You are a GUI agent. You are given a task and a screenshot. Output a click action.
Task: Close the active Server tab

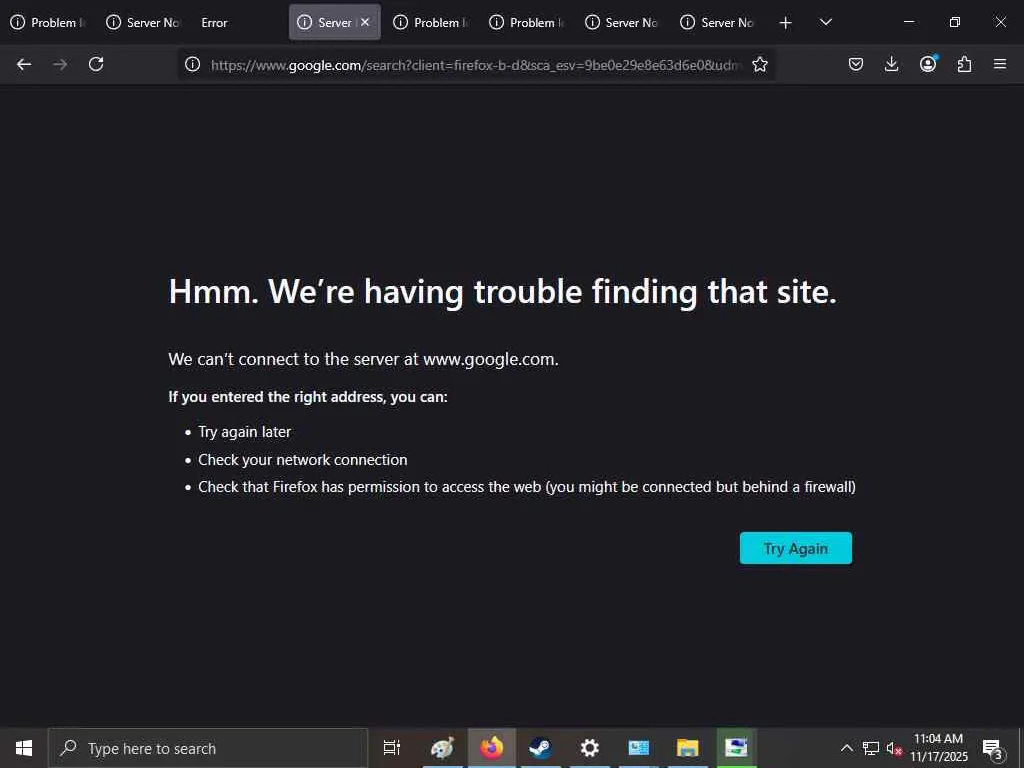pyautogui.click(x=365, y=22)
